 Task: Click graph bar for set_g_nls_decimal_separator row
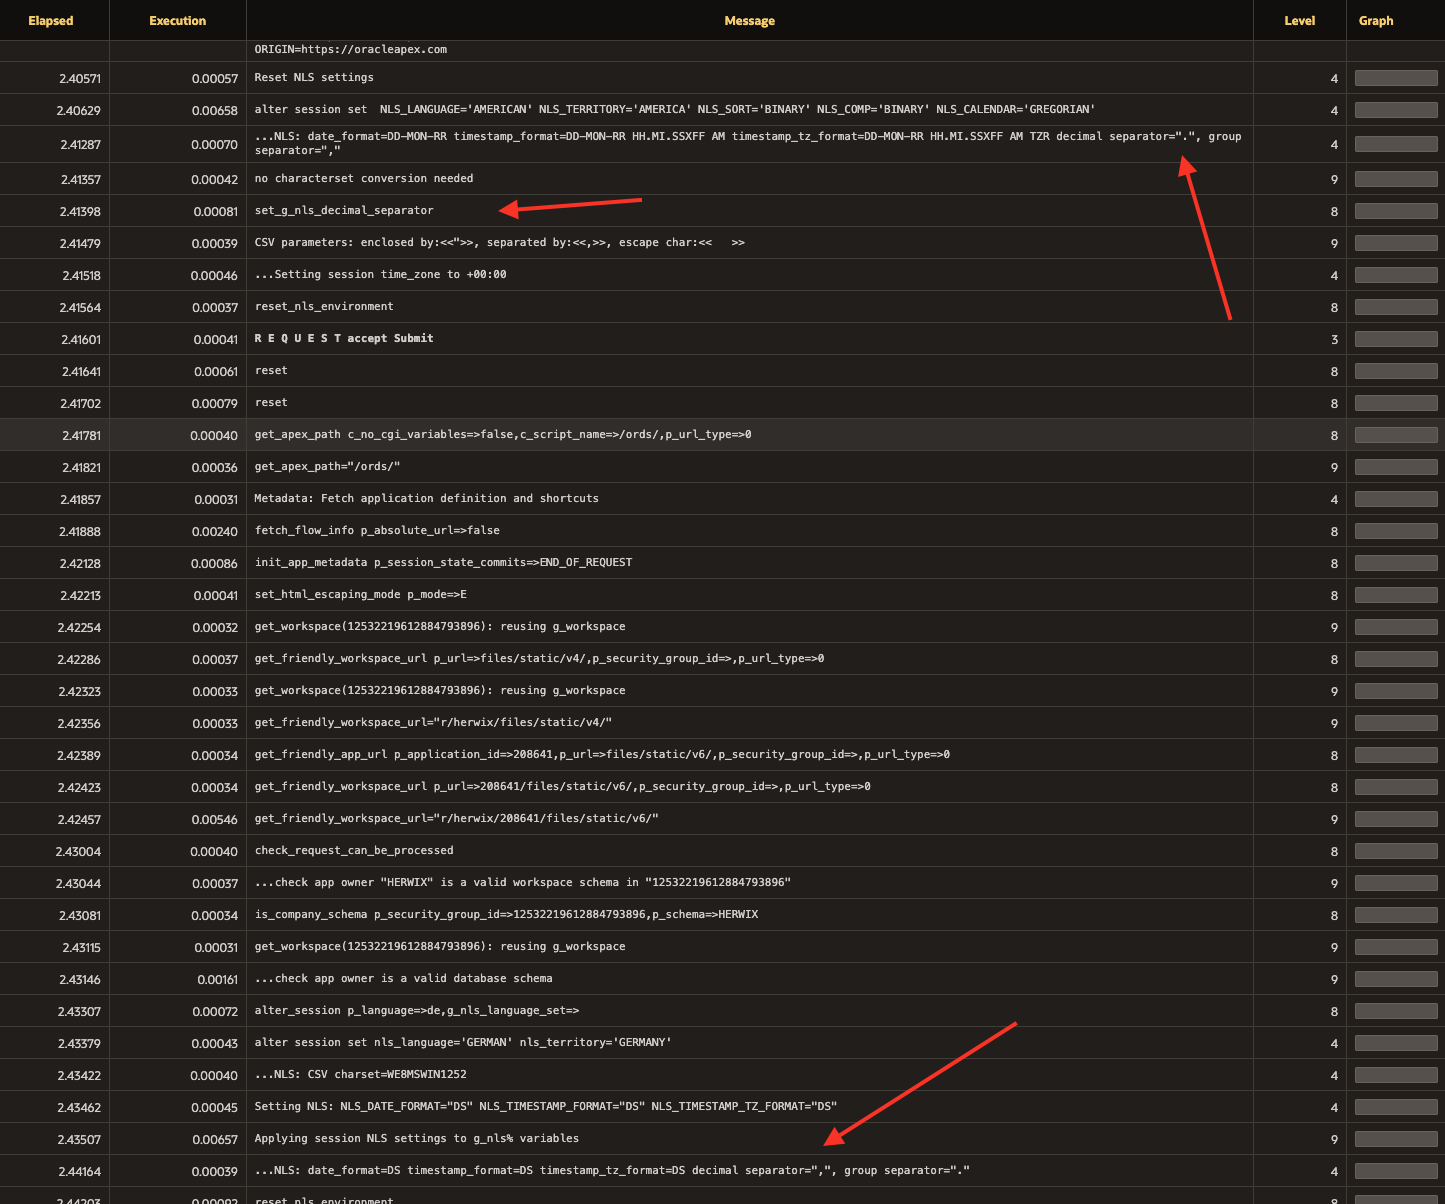point(1395,212)
